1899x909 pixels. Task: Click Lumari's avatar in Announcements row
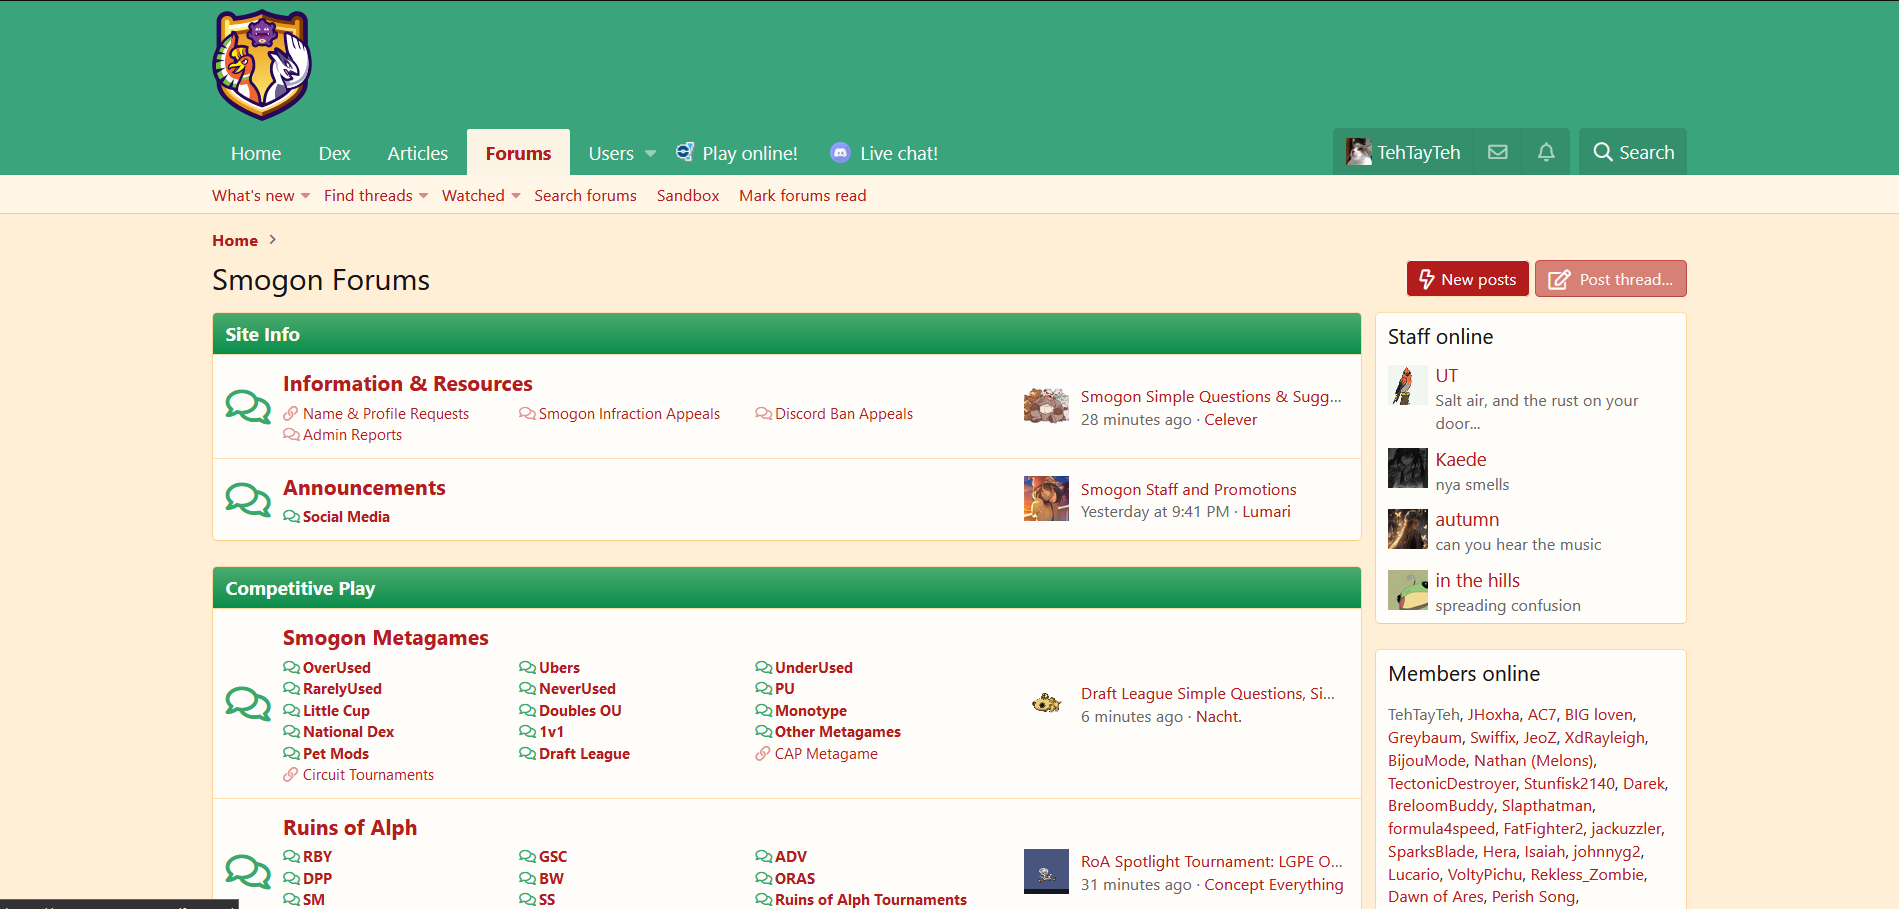(1046, 499)
